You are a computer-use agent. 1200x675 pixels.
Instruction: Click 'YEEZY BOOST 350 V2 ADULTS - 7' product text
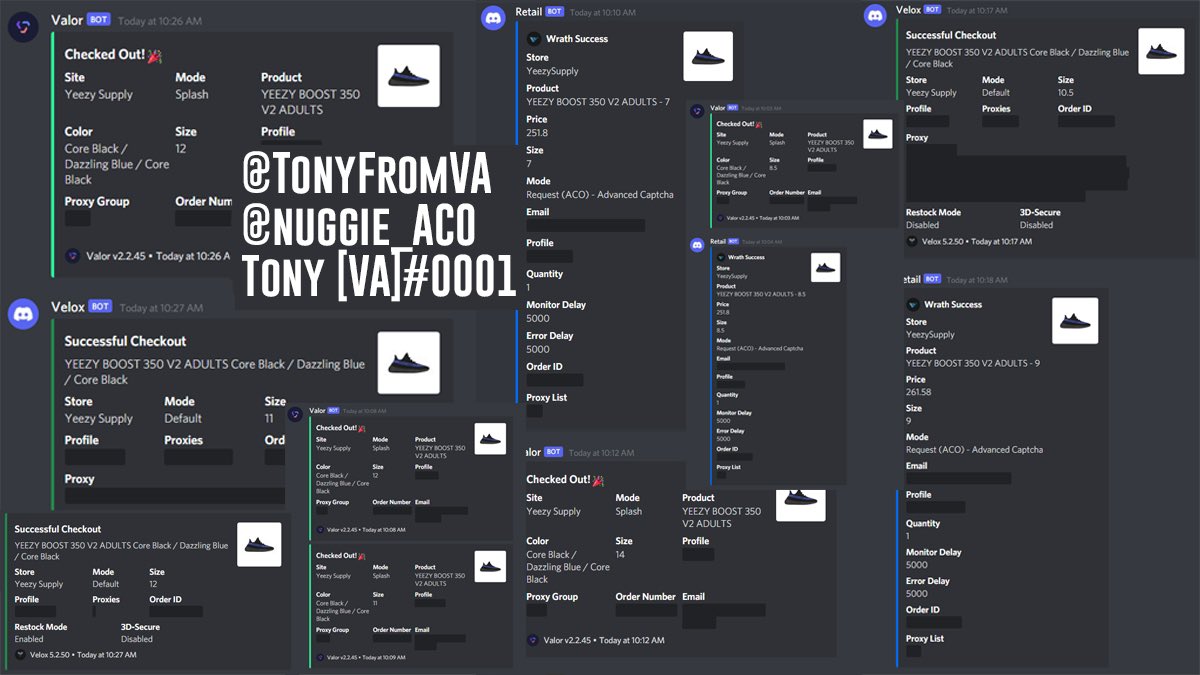(x=598, y=102)
